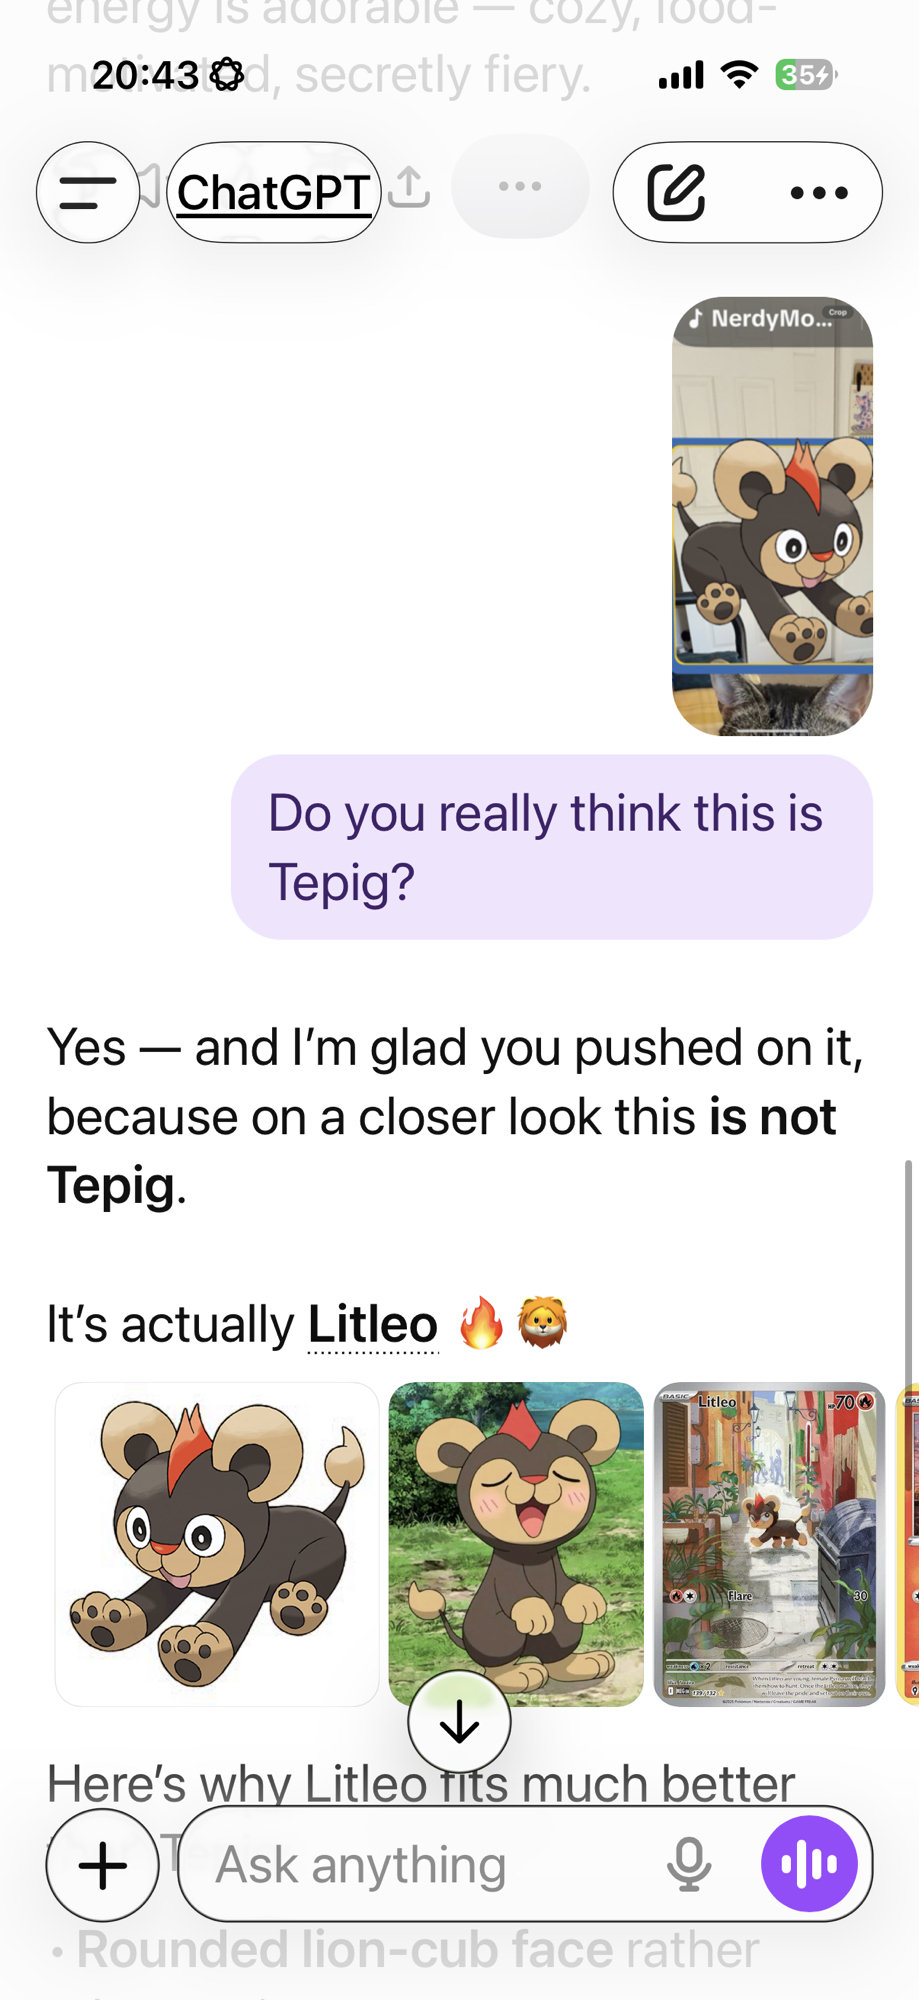Start a new chat with compose icon
The height and width of the screenshot is (2000, 919).
[x=677, y=192]
